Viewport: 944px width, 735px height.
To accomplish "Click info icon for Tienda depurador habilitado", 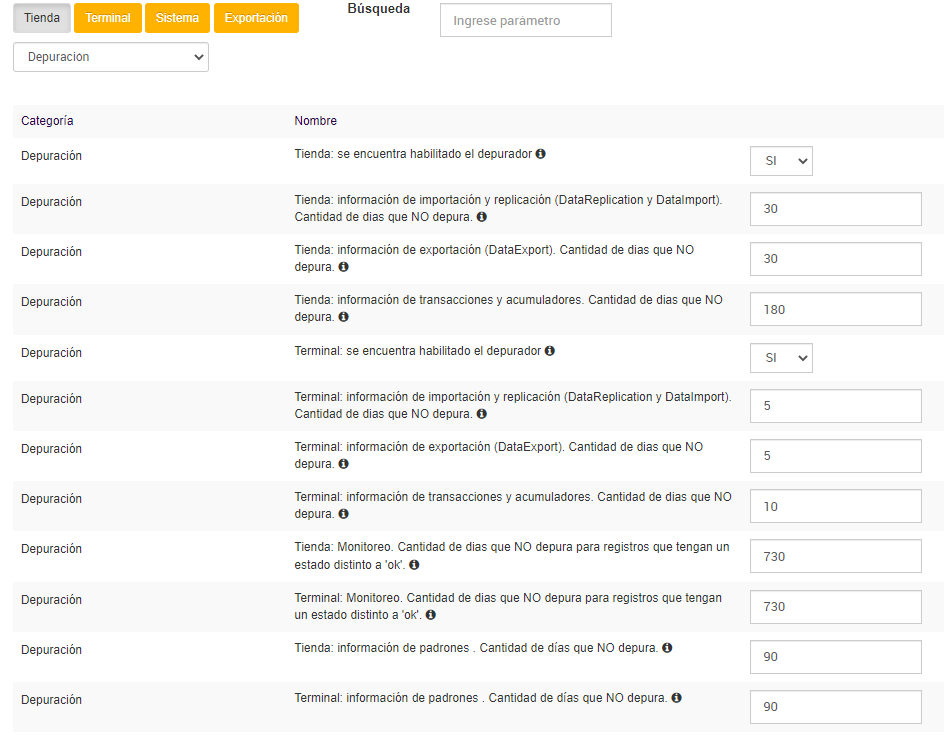I will 541,154.
